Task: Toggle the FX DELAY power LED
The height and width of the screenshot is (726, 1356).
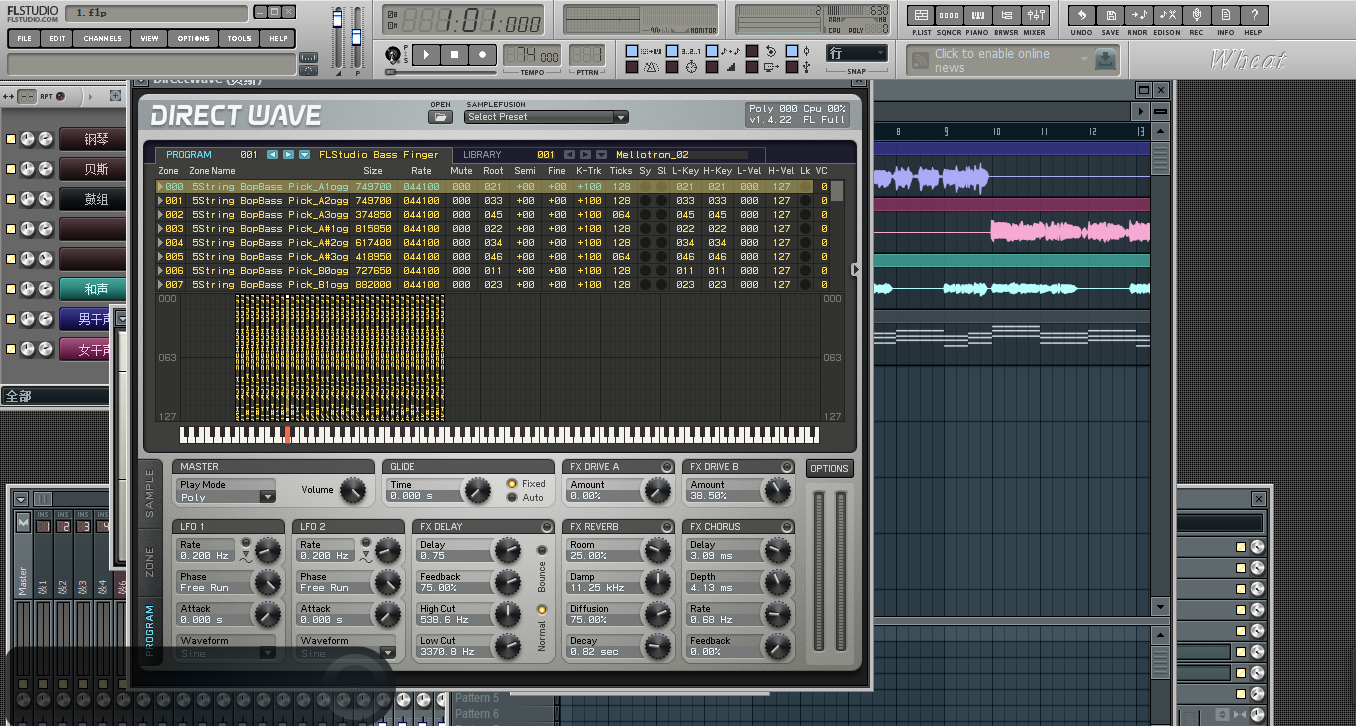Action: [x=547, y=527]
